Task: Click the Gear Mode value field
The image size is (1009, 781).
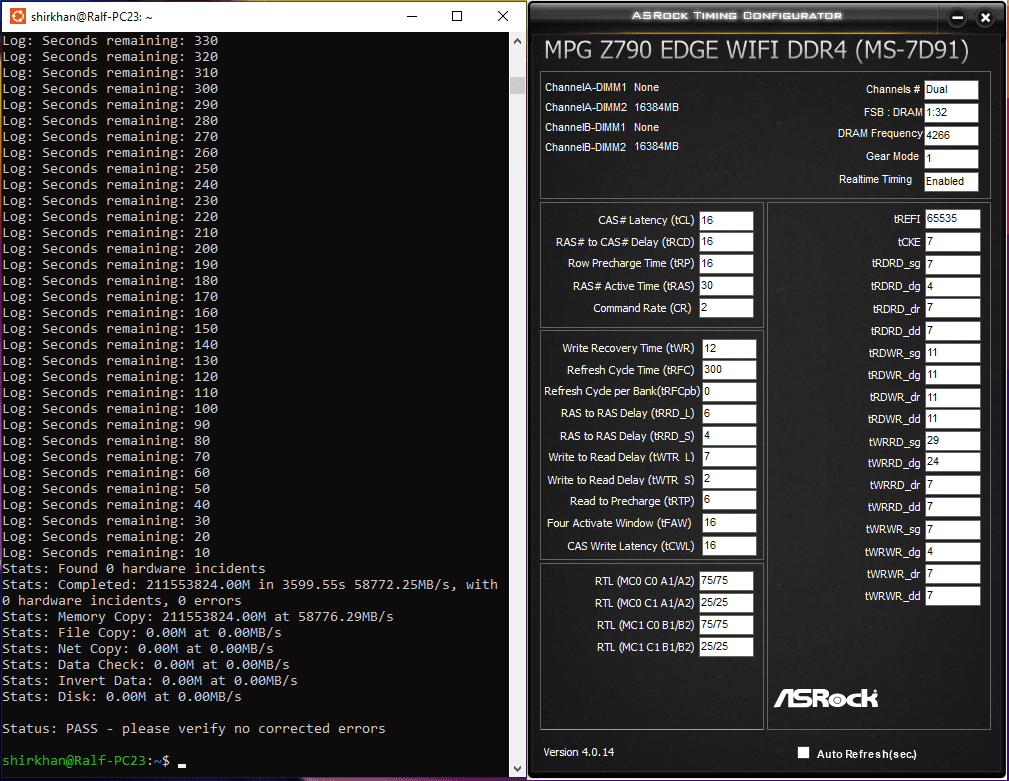Action: click(x=951, y=158)
